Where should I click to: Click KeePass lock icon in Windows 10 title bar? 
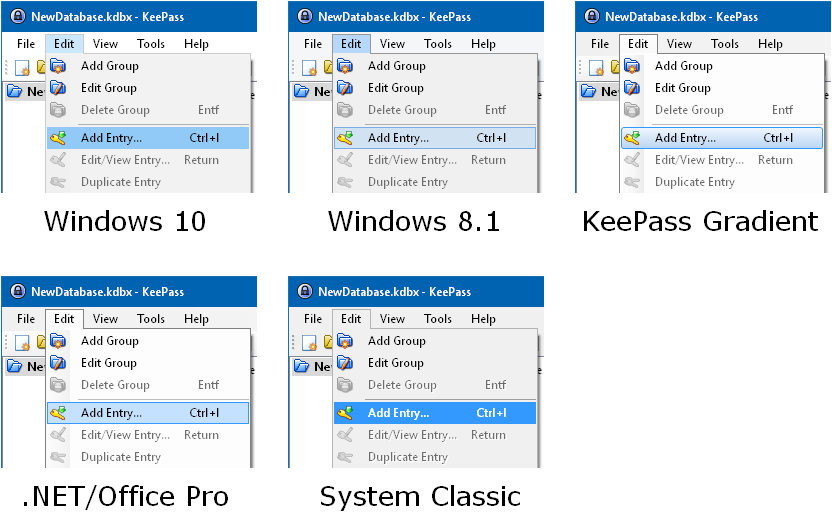[18, 17]
